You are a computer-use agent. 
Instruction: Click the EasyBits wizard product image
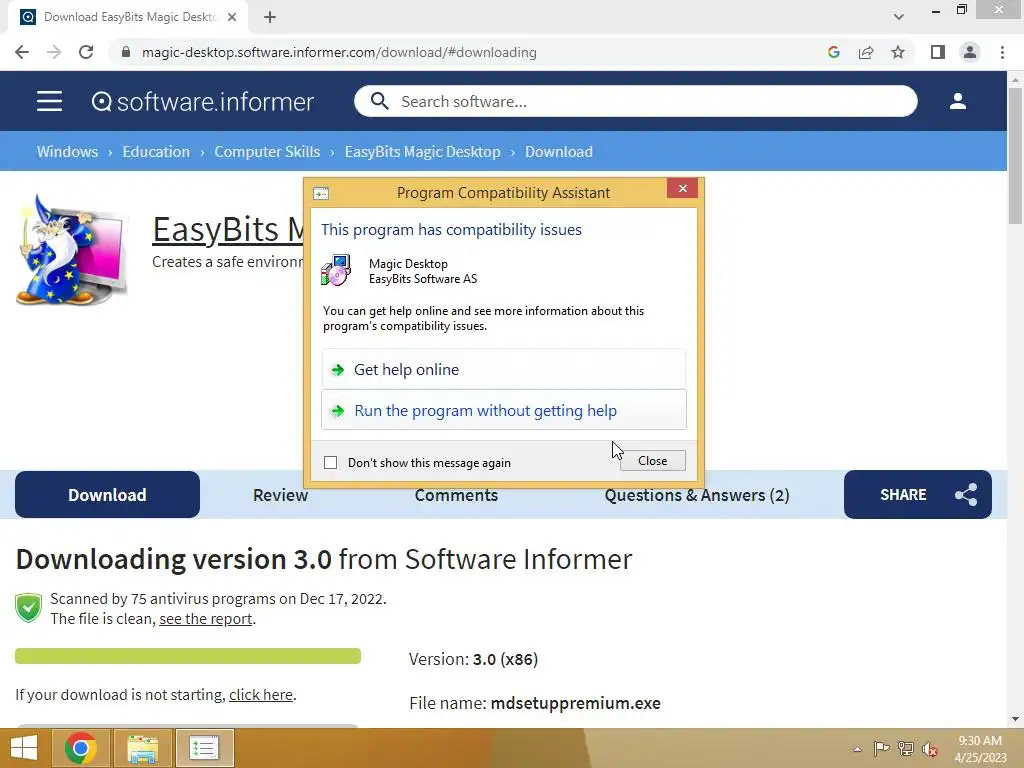(x=72, y=249)
